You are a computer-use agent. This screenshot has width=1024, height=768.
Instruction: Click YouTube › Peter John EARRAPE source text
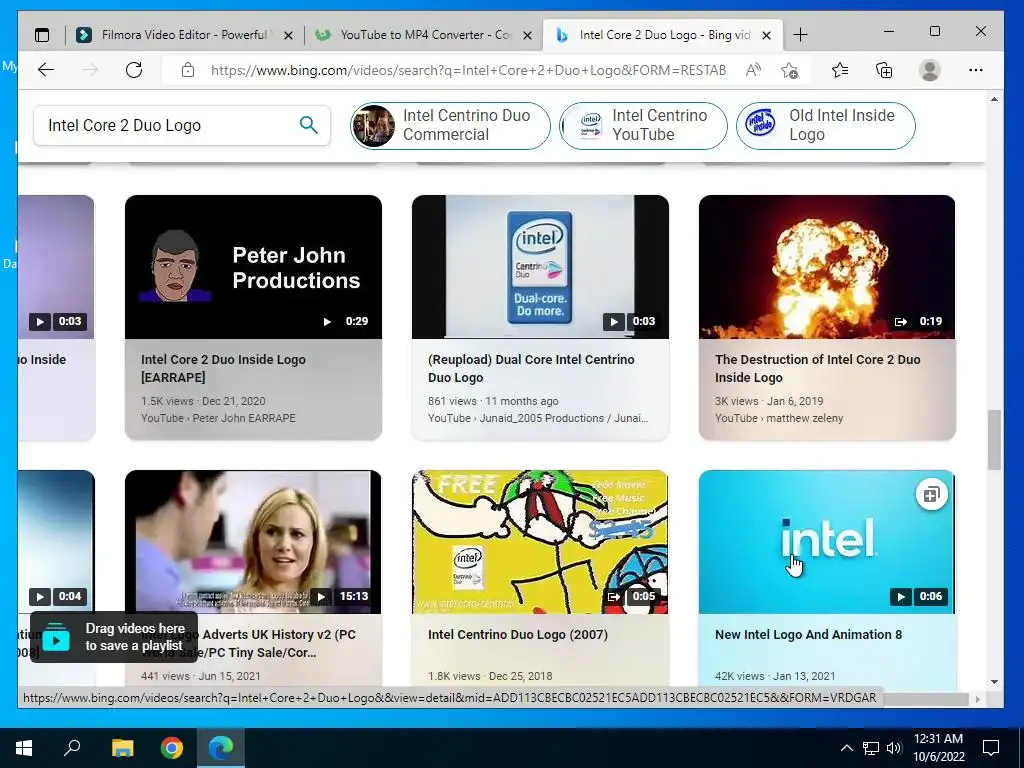click(x=218, y=418)
